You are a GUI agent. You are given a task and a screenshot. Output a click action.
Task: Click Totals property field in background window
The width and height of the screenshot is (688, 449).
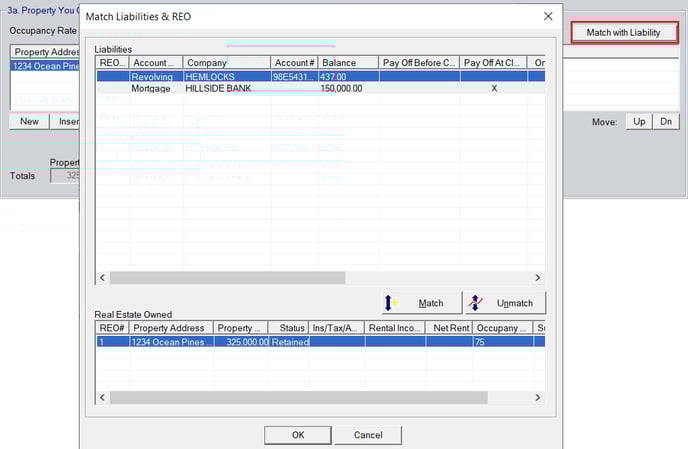(x=65, y=176)
